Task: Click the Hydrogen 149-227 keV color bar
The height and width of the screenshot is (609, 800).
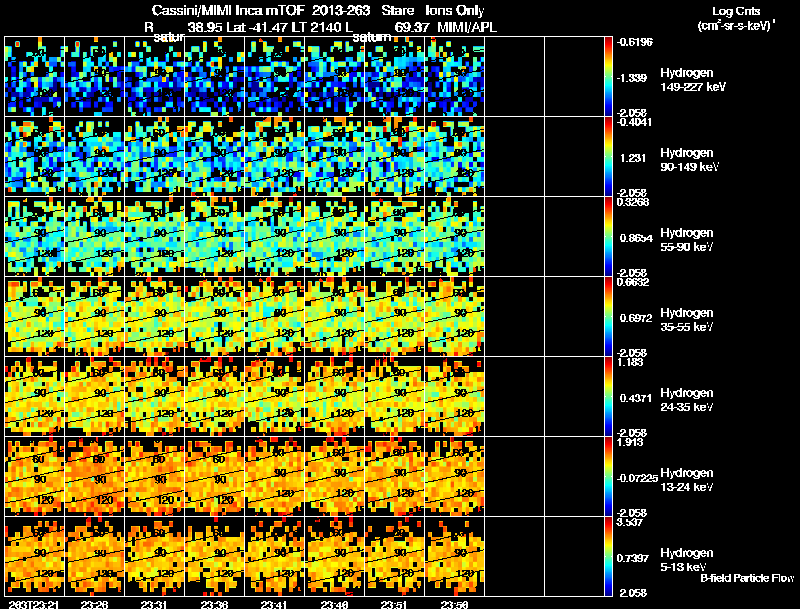Action: tap(608, 77)
